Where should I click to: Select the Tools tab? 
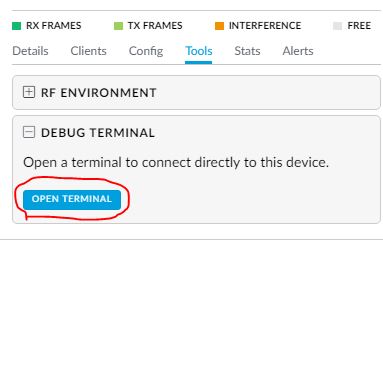(199, 51)
